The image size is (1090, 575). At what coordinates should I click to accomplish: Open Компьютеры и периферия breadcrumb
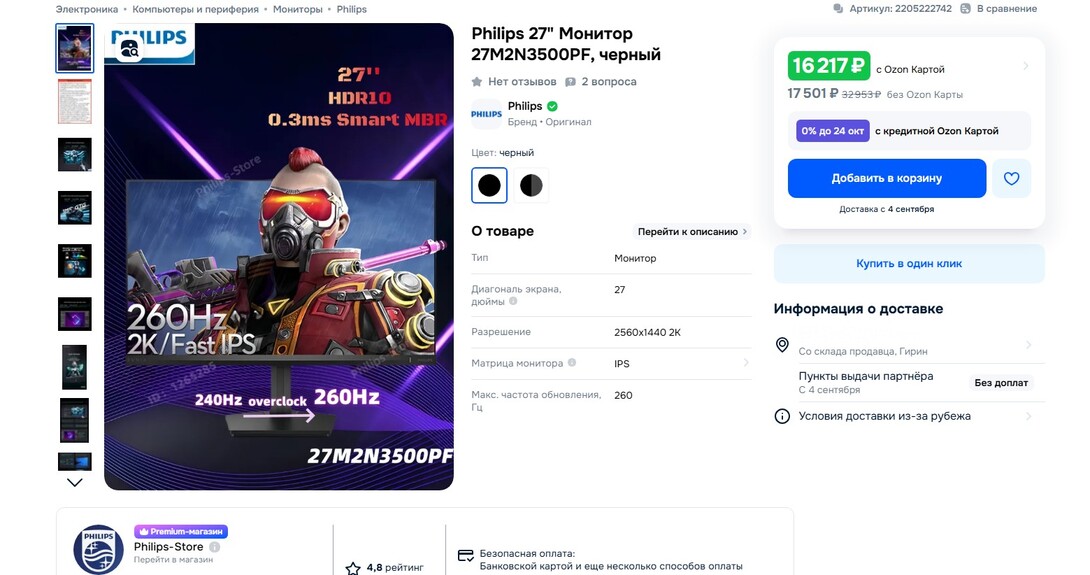pos(195,9)
